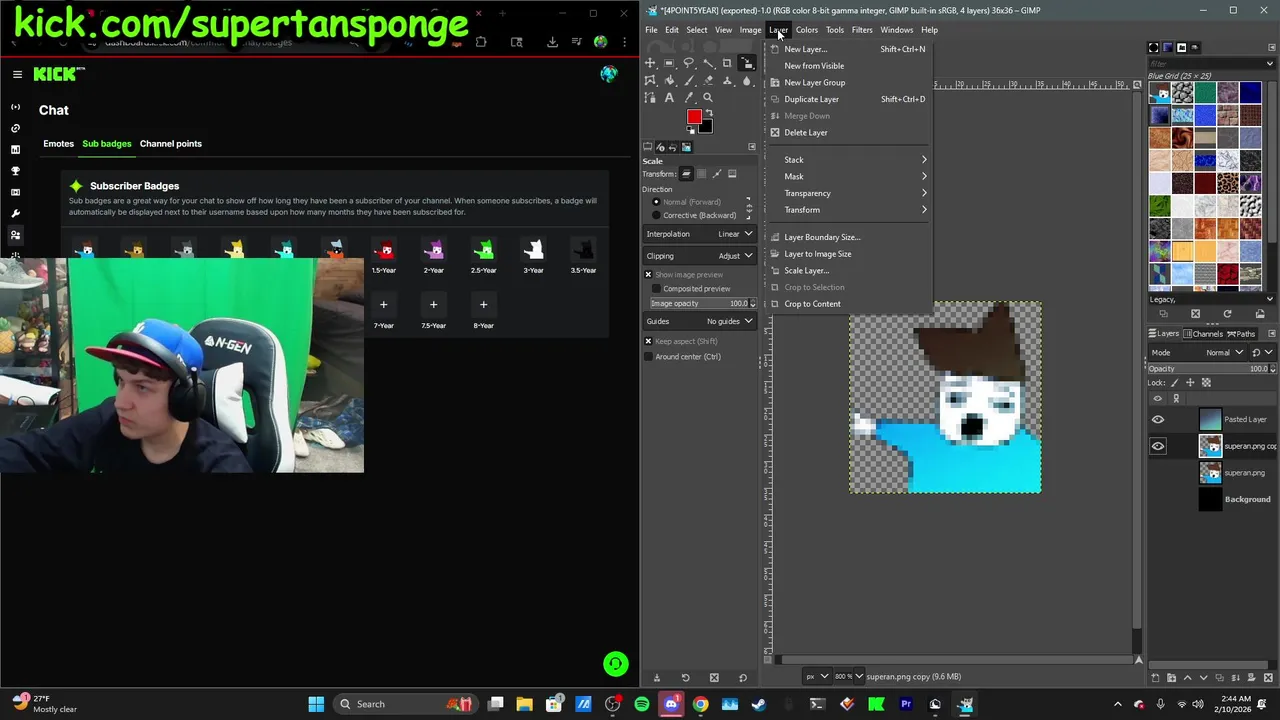Adjust the Image opacity slider

(704, 303)
